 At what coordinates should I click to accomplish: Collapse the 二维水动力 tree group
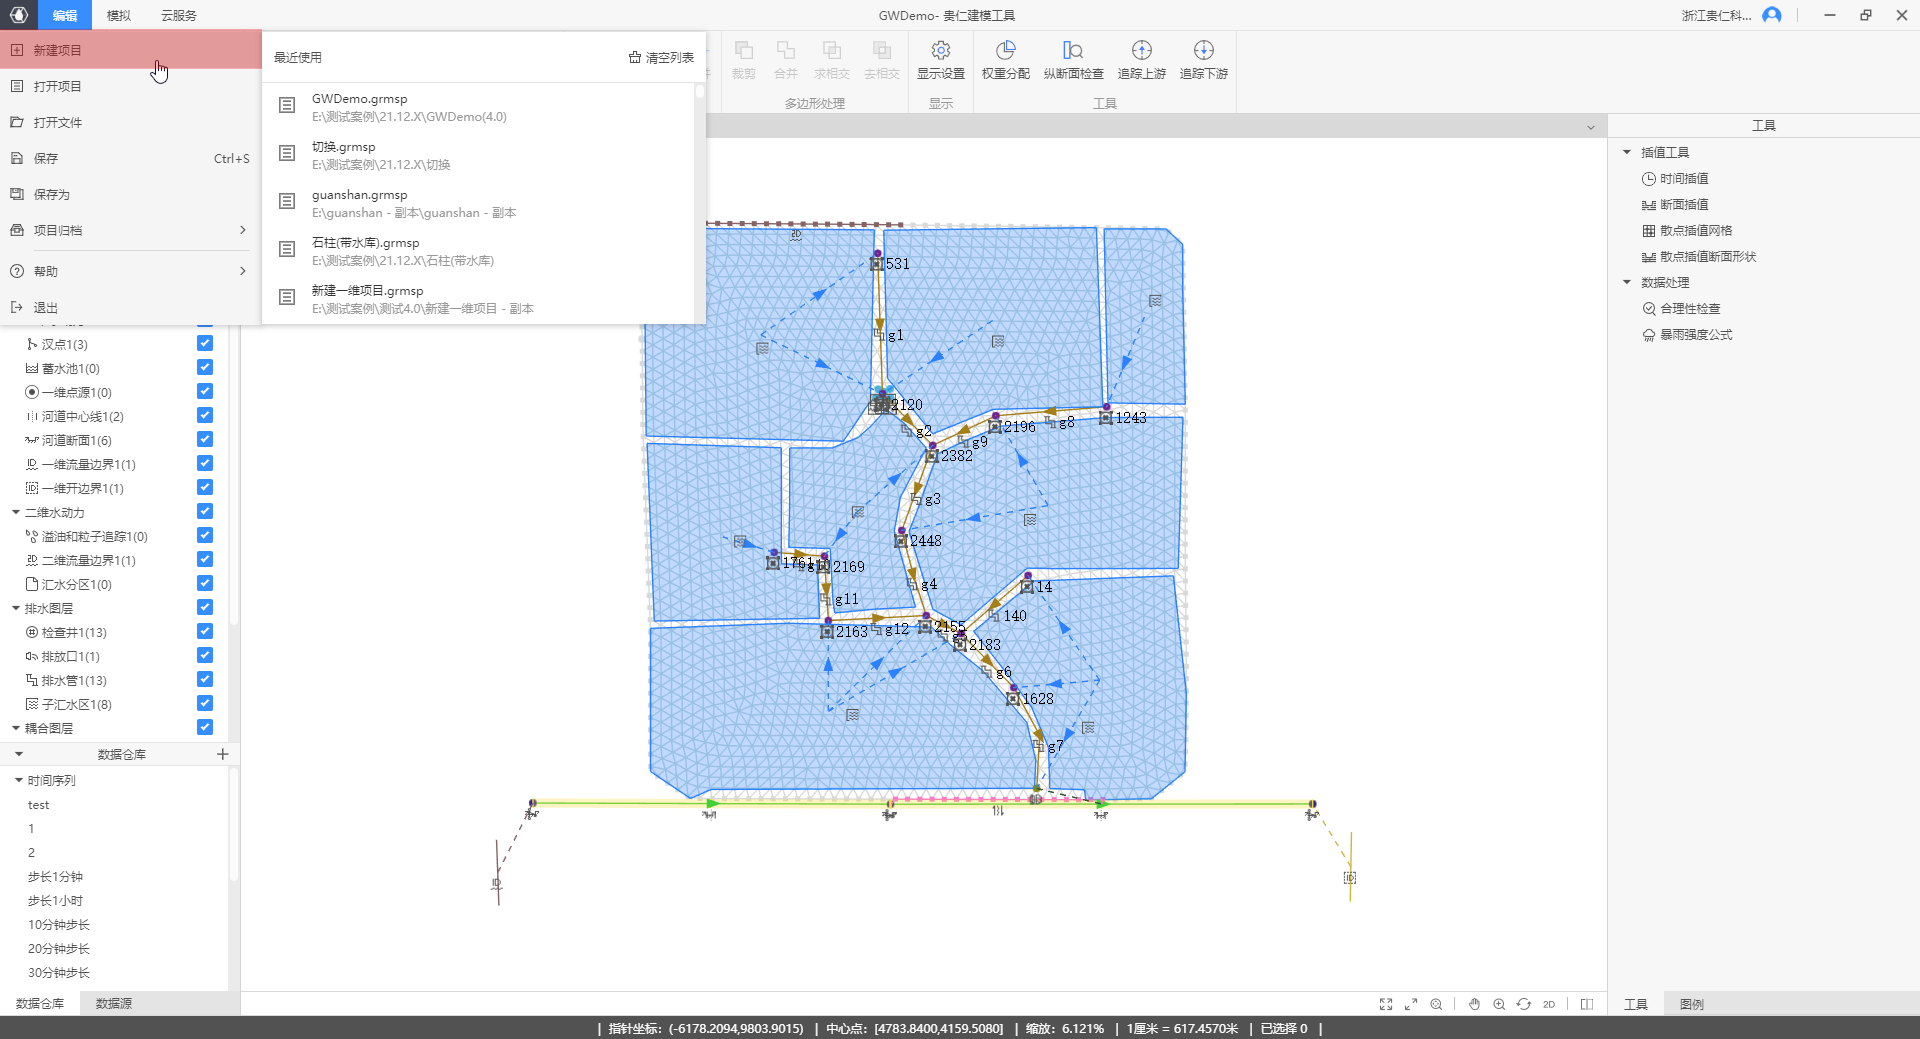pyautogui.click(x=16, y=512)
